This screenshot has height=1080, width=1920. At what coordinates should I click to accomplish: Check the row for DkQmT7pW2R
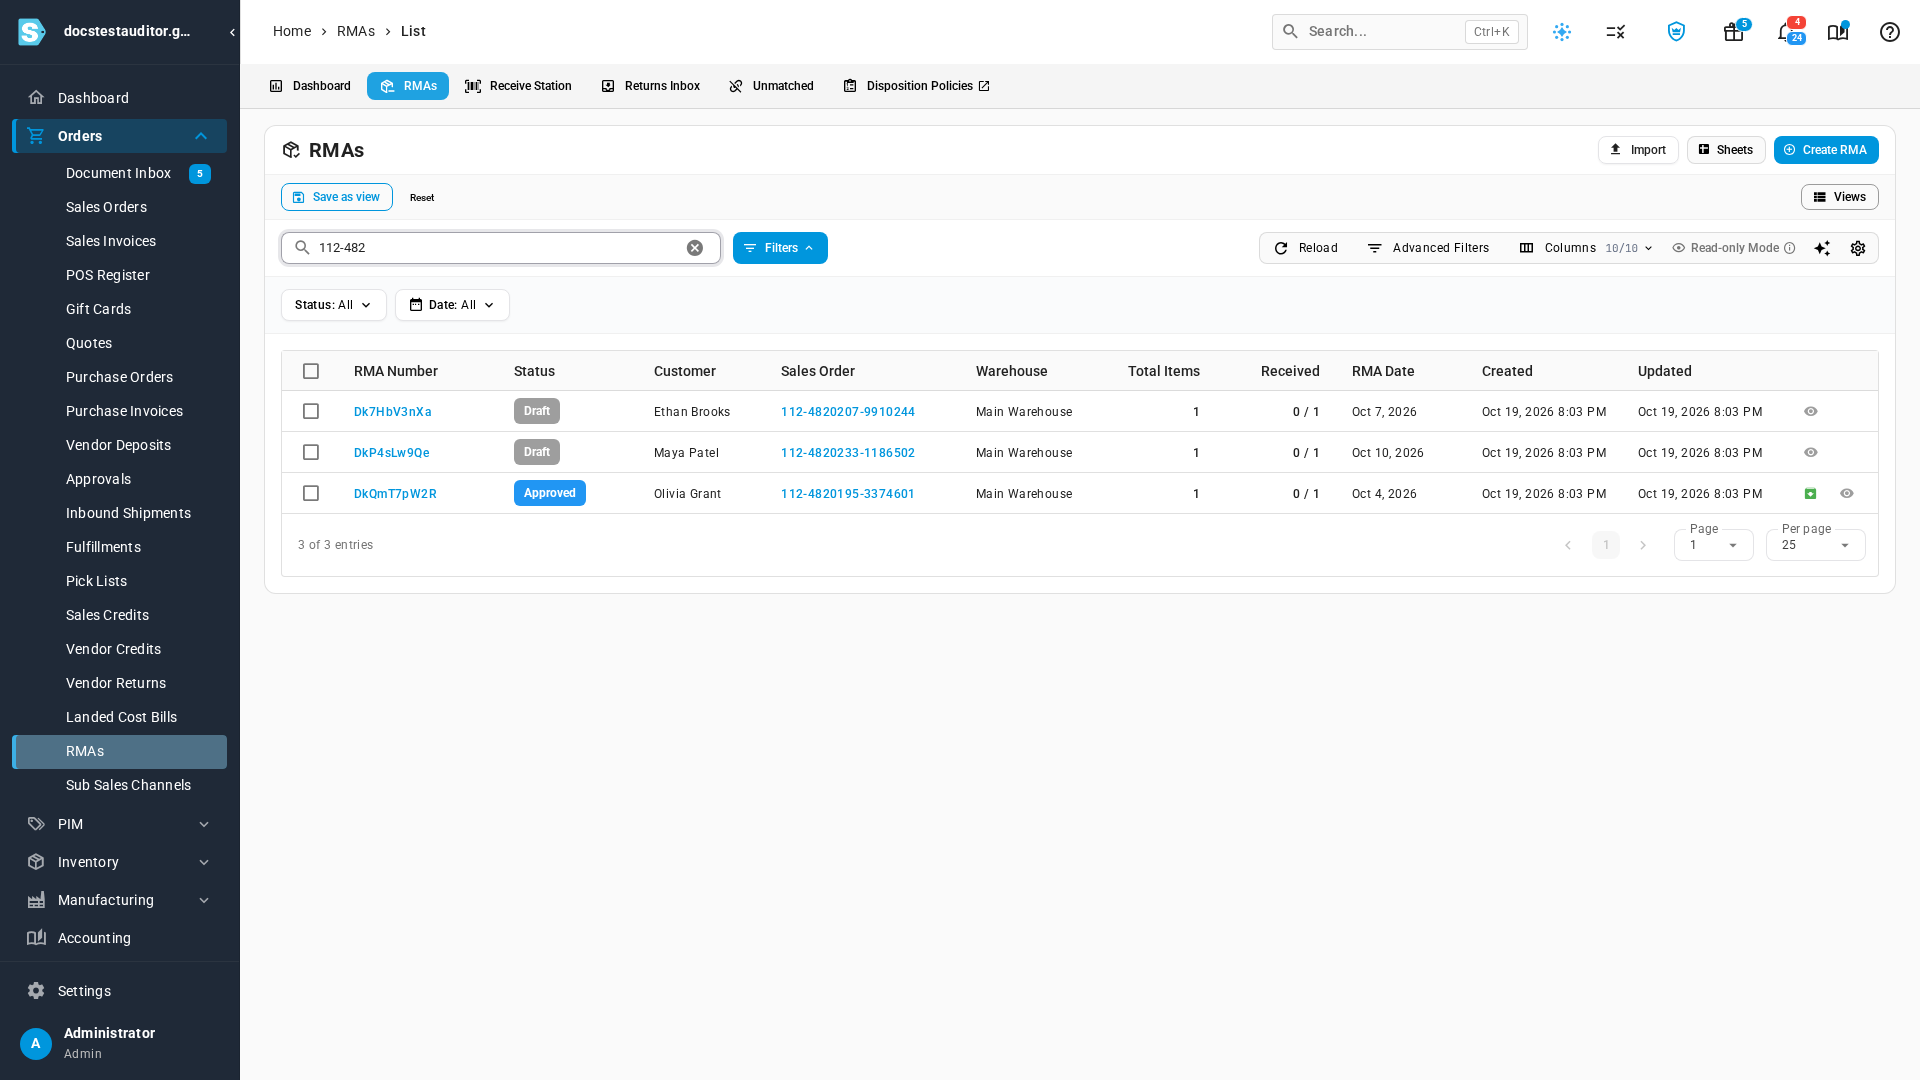tap(311, 494)
